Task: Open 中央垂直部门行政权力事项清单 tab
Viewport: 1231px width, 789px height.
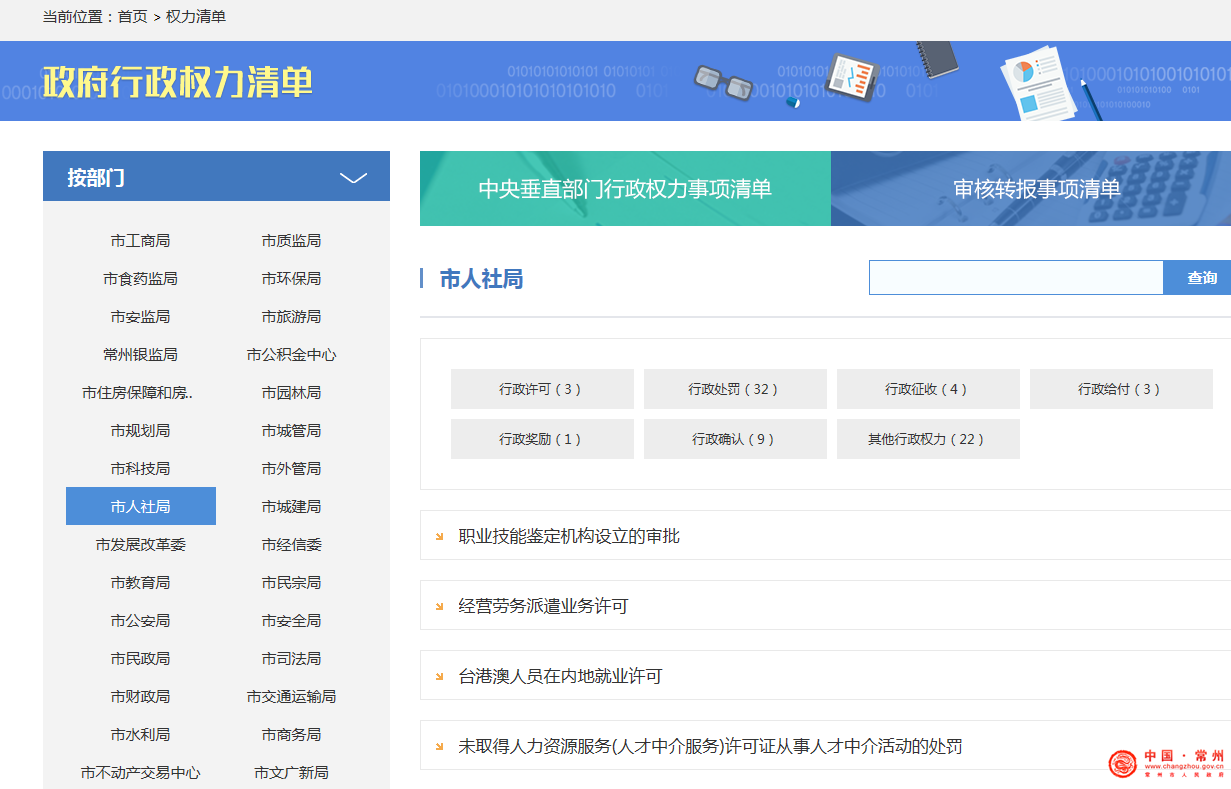Action: [625, 189]
